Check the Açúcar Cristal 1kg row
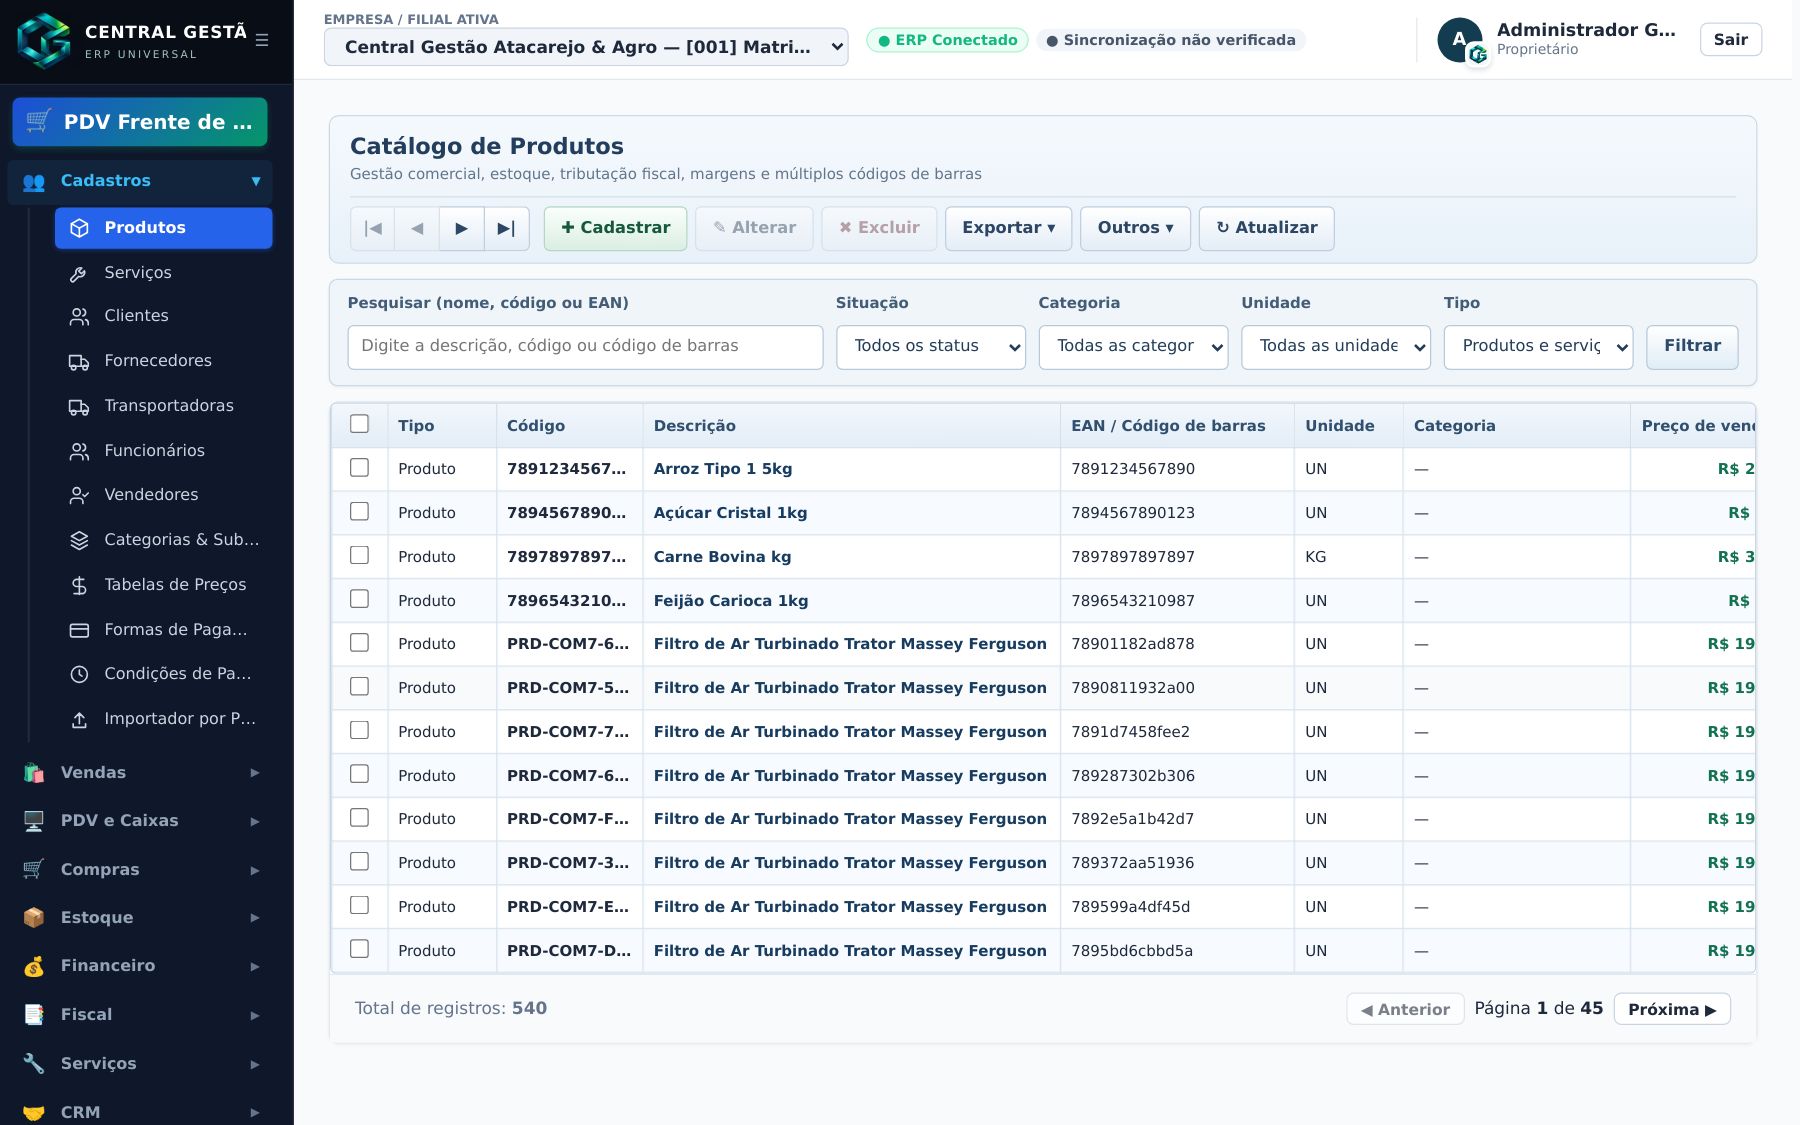The width and height of the screenshot is (1800, 1125). (360, 512)
